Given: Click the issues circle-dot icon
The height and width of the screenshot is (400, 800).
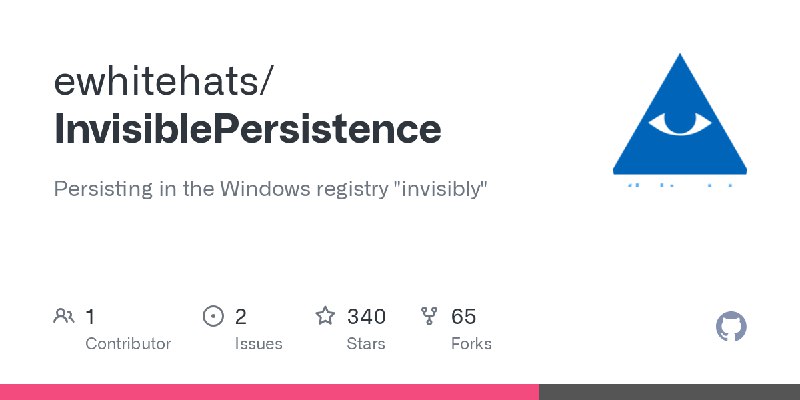Looking at the screenshot, I should tap(213, 316).
